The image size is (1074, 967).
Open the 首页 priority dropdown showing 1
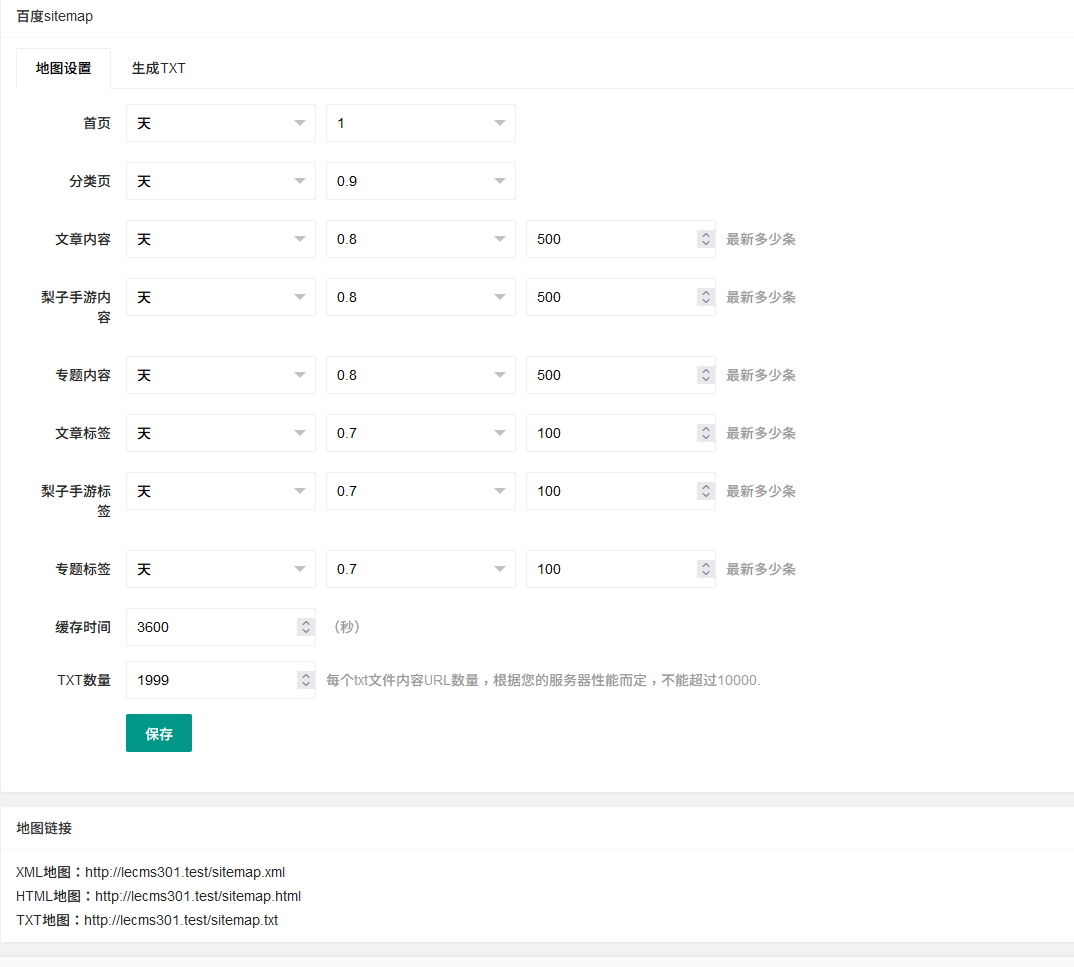tap(420, 122)
